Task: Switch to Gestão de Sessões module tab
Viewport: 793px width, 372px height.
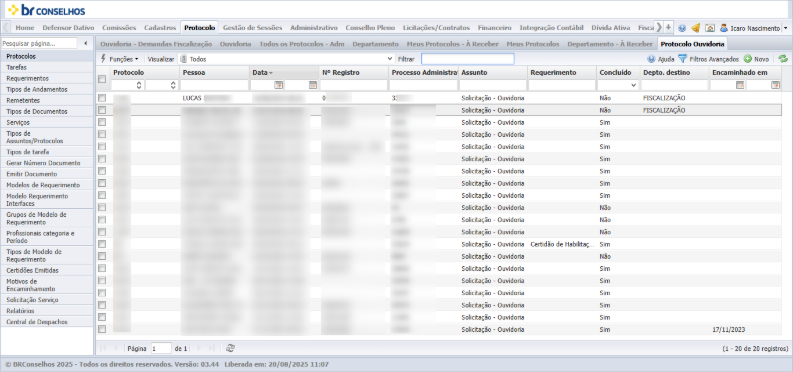Action: point(252,28)
